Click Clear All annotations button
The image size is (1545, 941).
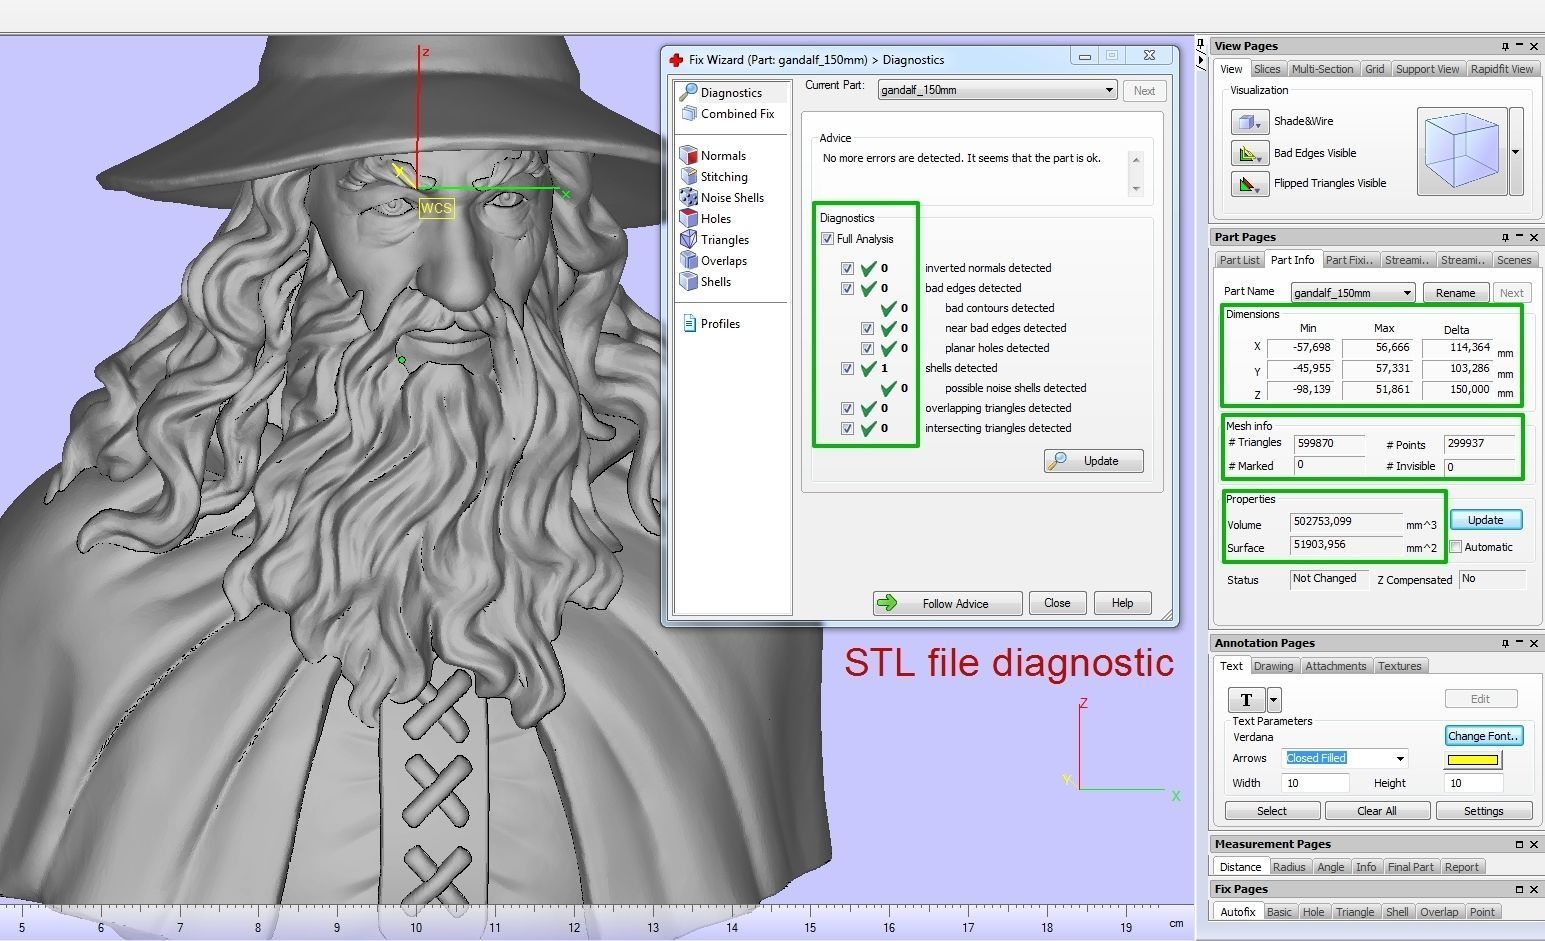pyautogui.click(x=1376, y=811)
